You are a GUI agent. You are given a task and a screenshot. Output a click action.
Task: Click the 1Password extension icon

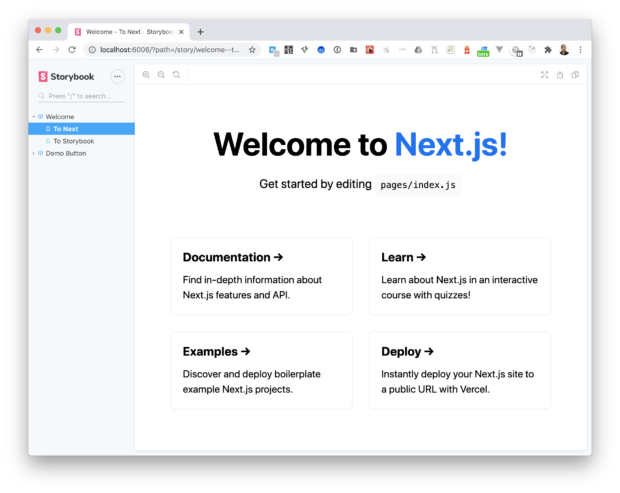337,50
